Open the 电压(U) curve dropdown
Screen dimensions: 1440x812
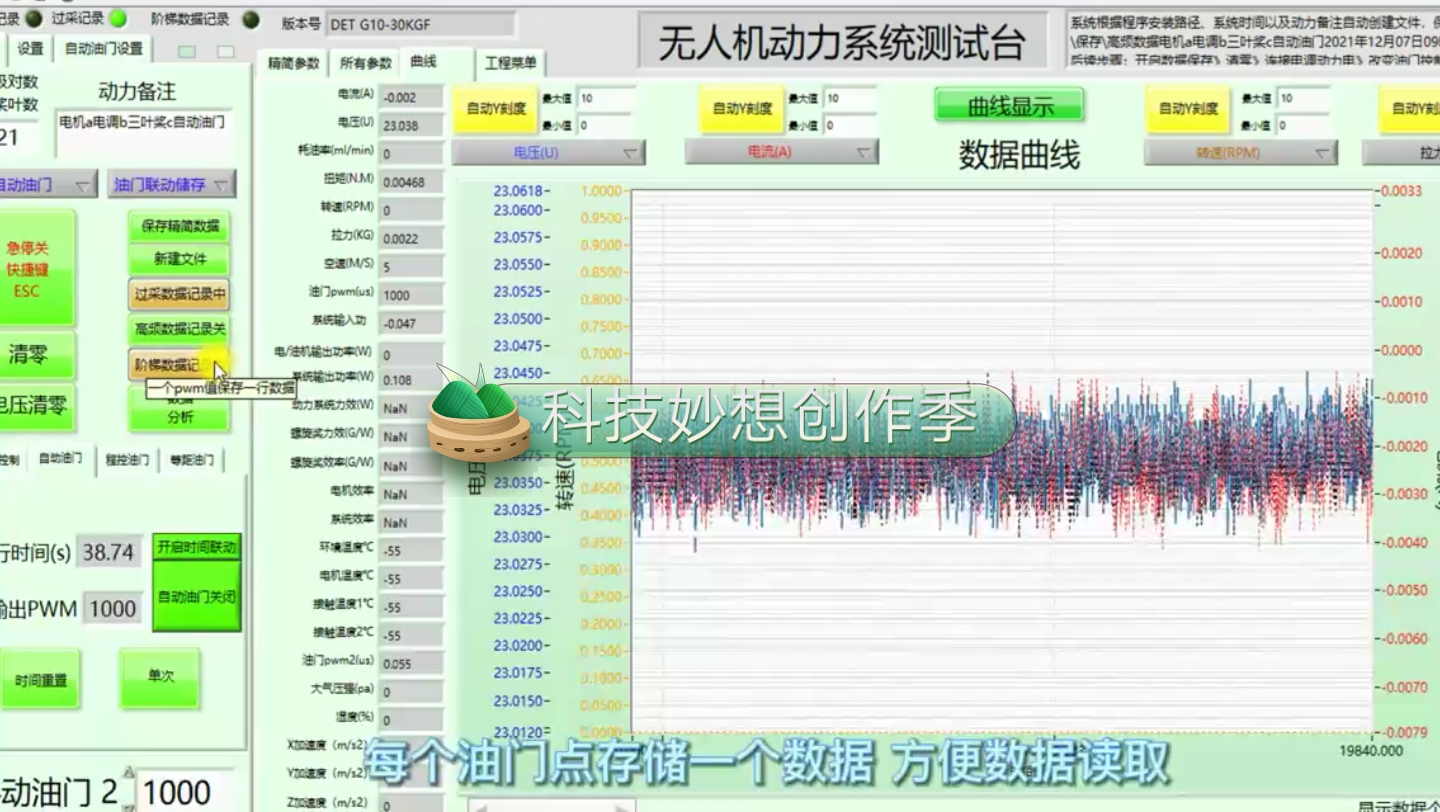(x=548, y=153)
